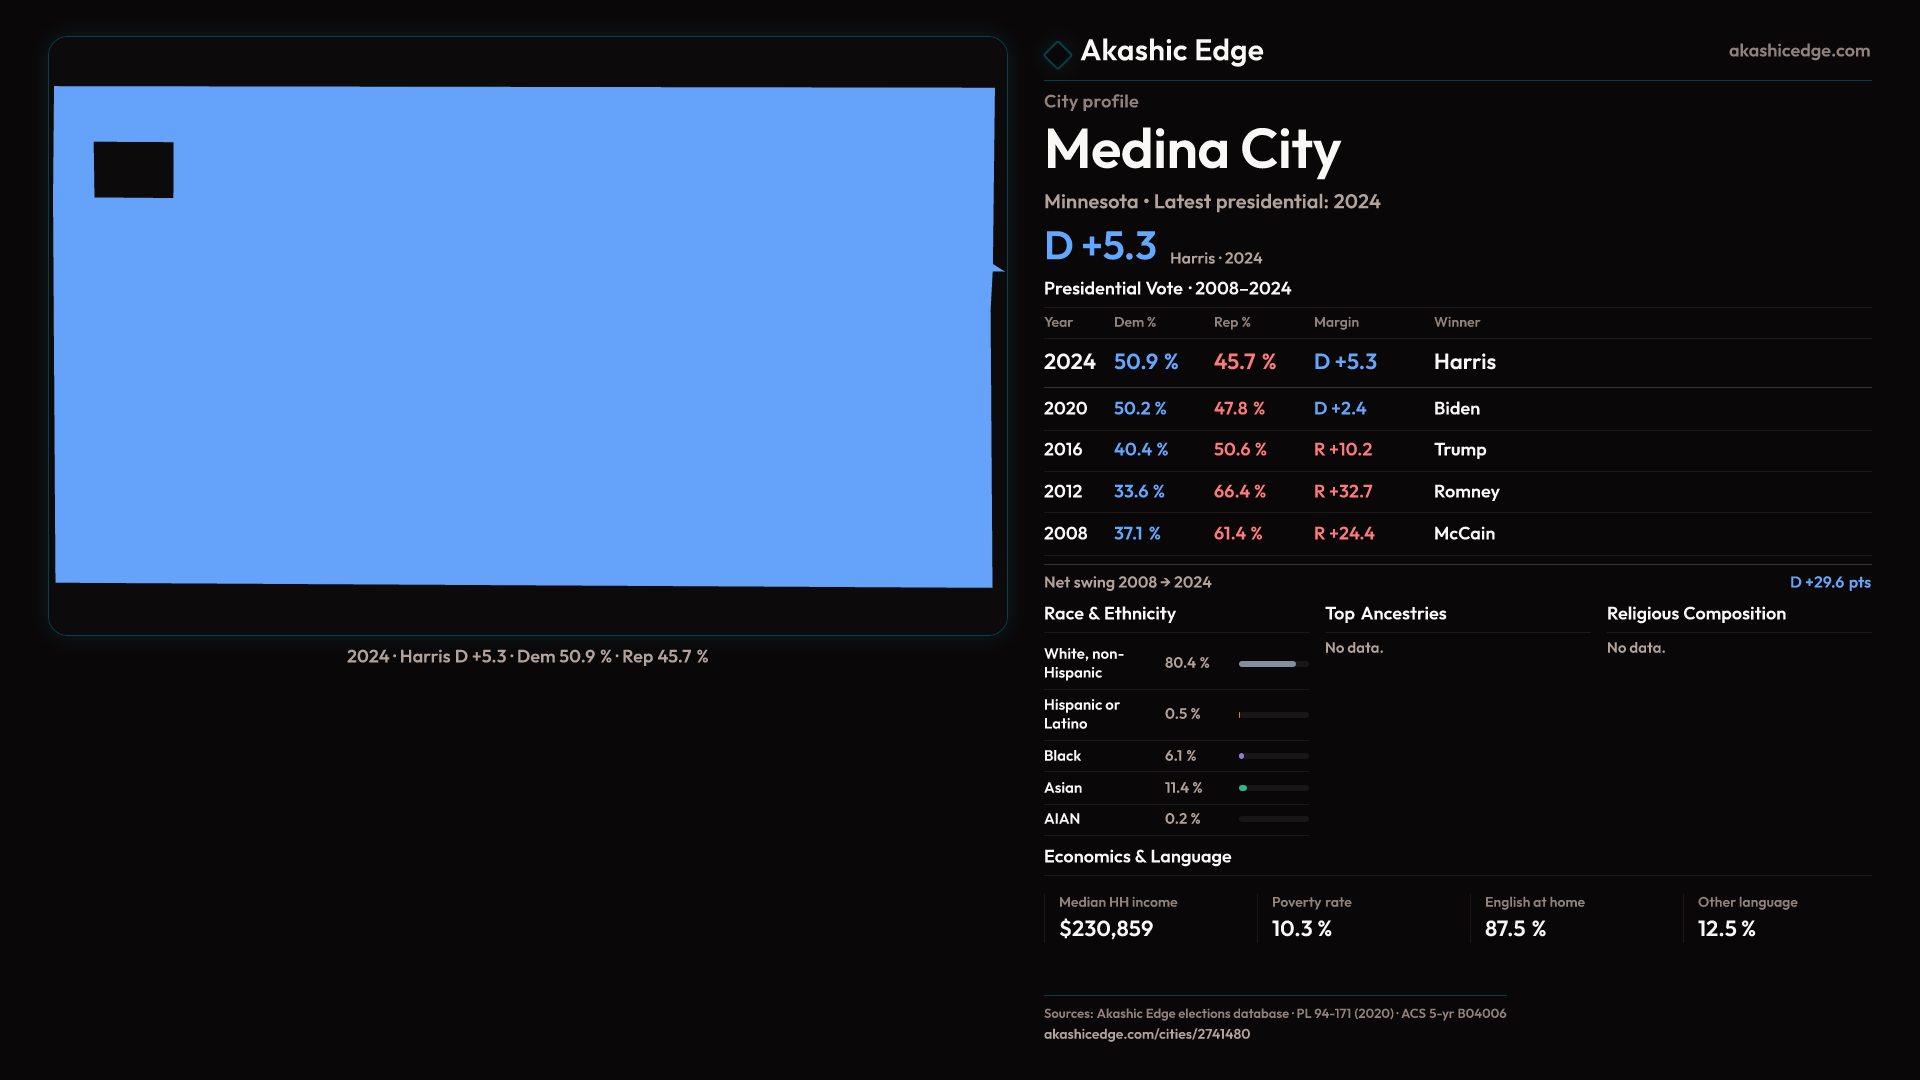Click the Black population percentage bar
Image resolution: width=1920 pixels, height=1080 pixels.
click(1272, 756)
